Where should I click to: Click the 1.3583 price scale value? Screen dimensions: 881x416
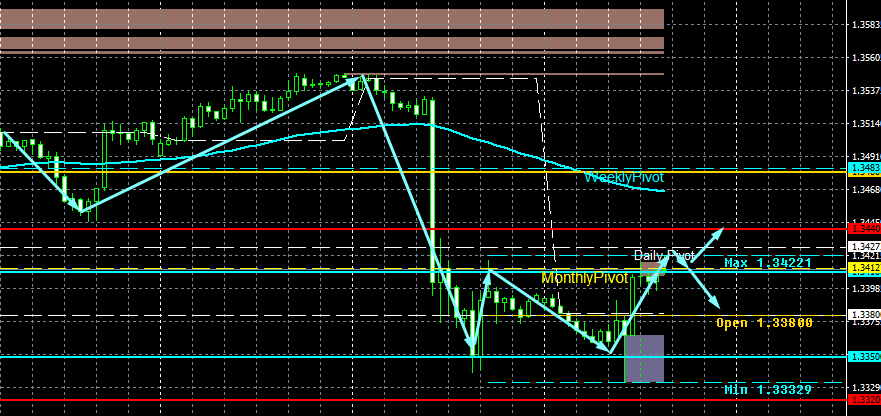866,25
